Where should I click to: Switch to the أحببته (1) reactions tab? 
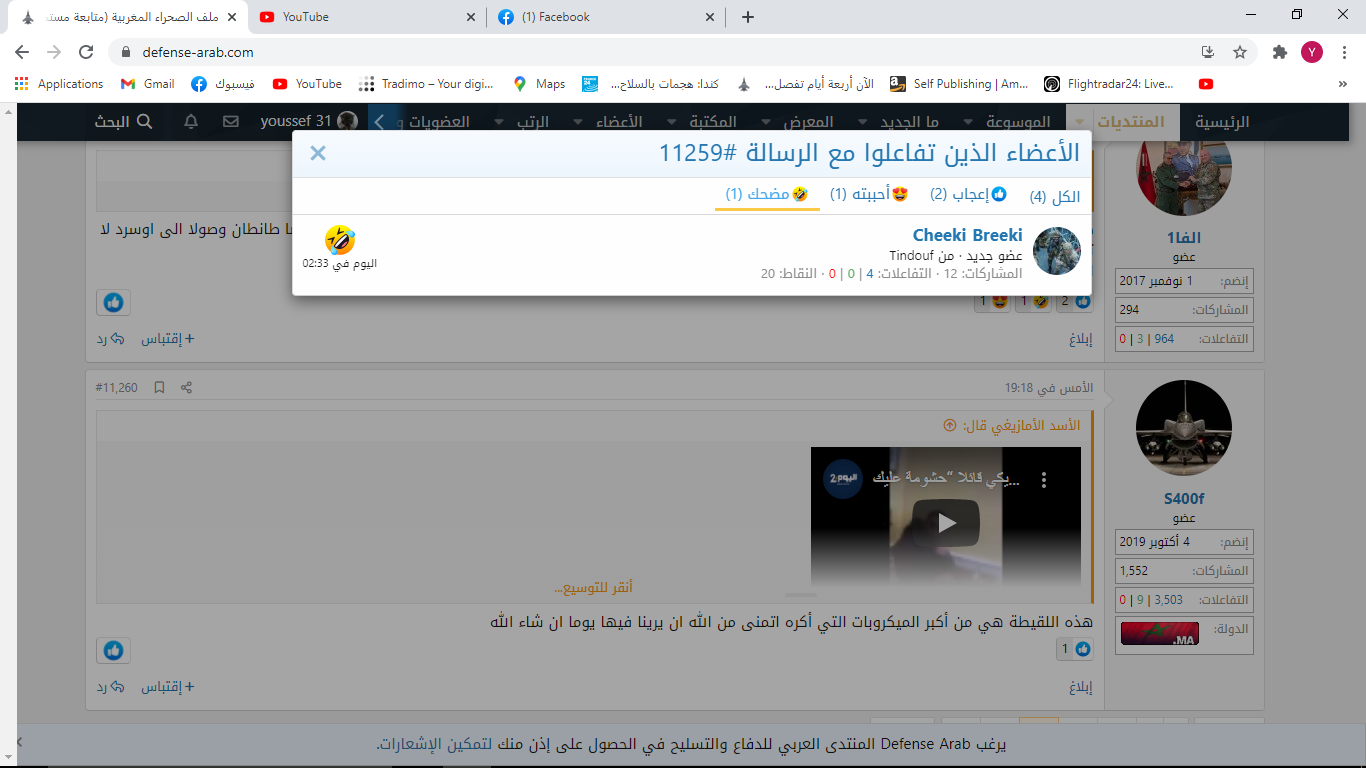click(868, 194)
